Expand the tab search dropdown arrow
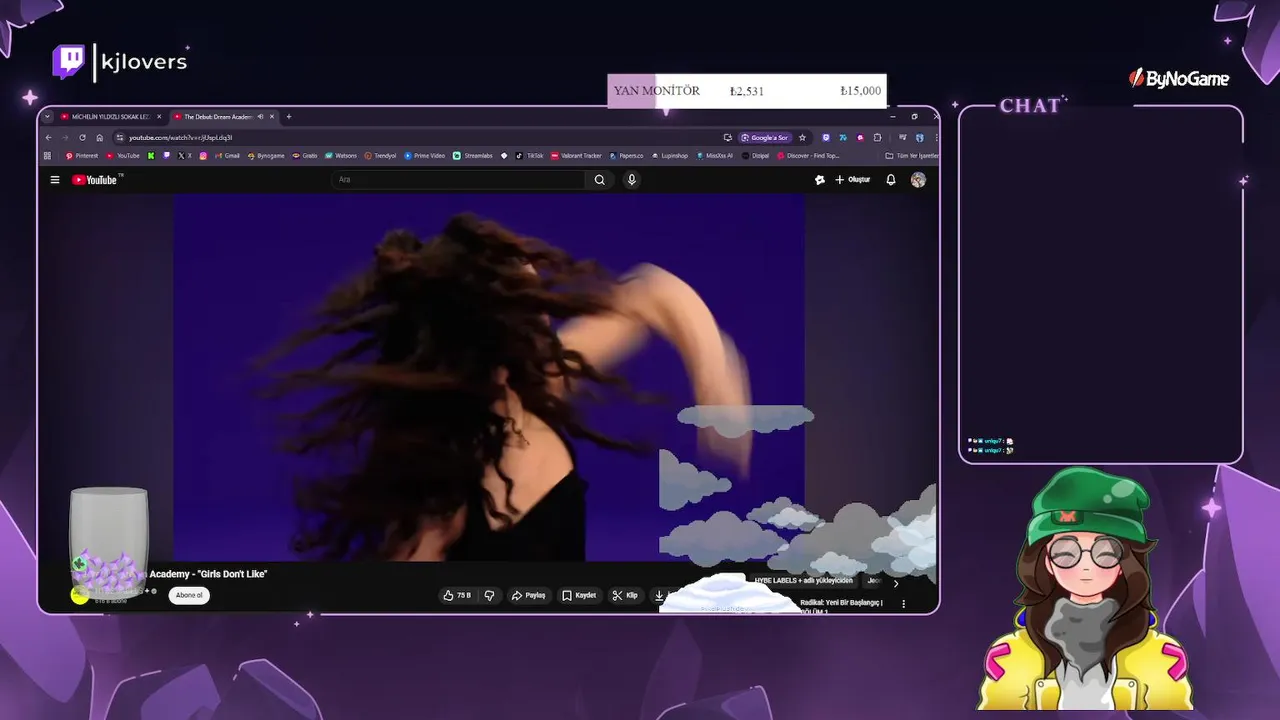Viewport: 1280px width, 720px height. pos(47,117)
